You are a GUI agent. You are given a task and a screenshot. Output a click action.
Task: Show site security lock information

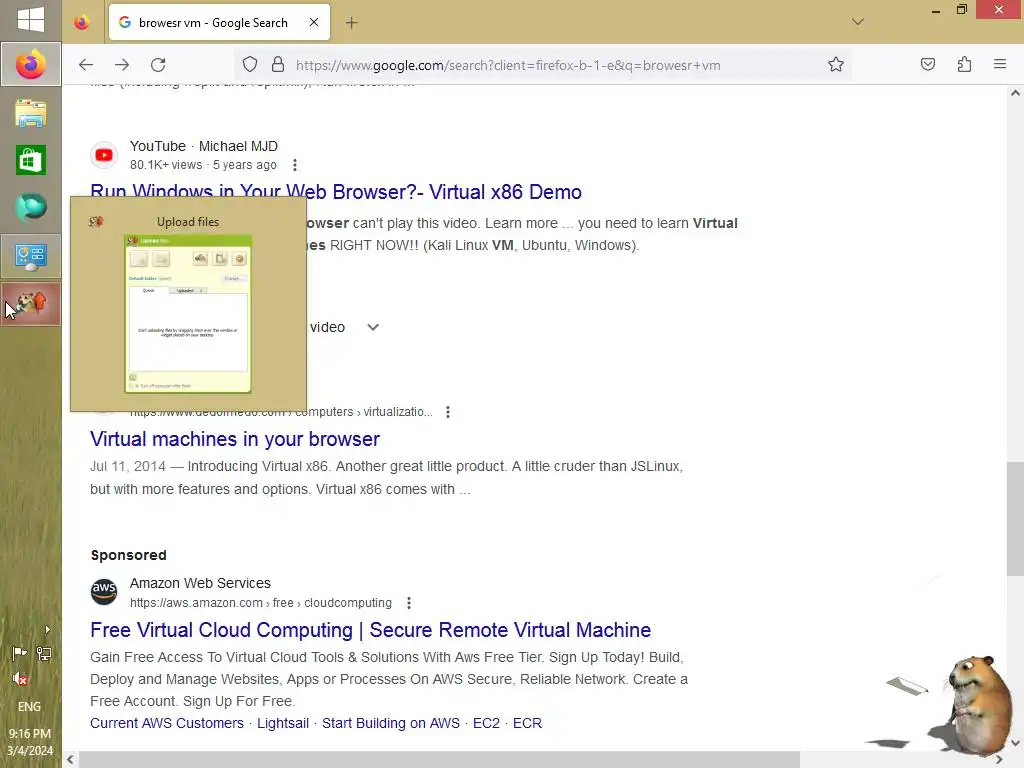[x=278, y=65]
